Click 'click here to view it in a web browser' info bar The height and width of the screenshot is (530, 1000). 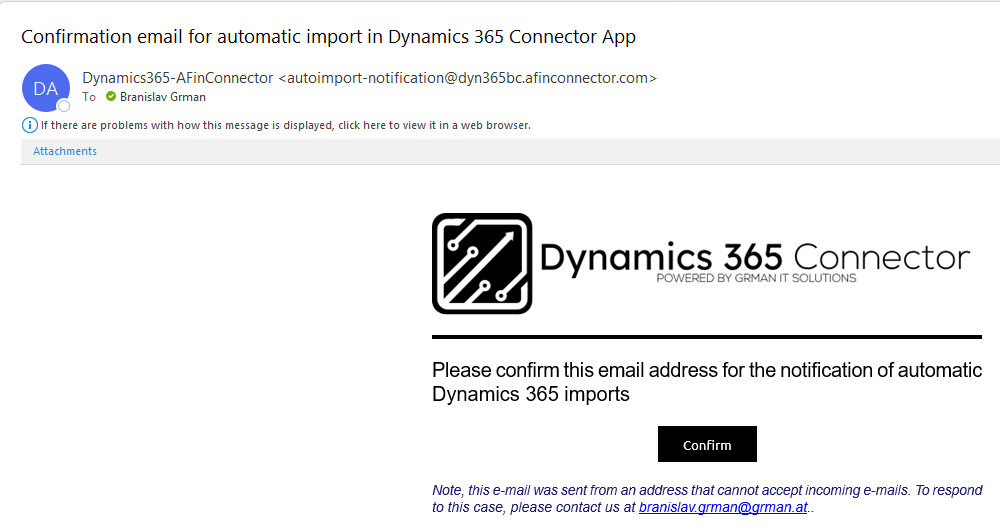coord(286,125)
